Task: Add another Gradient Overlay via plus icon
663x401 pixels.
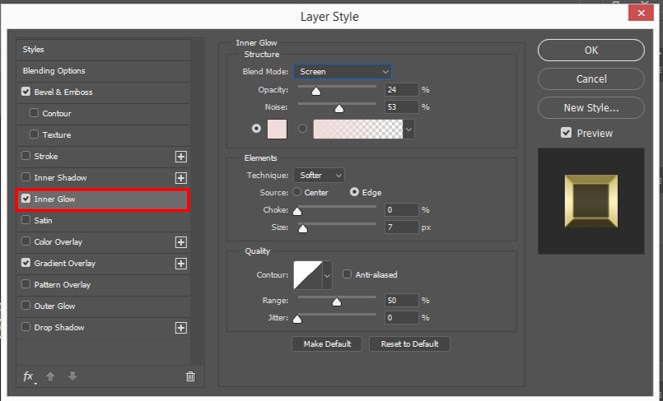Action: (181, 263)
